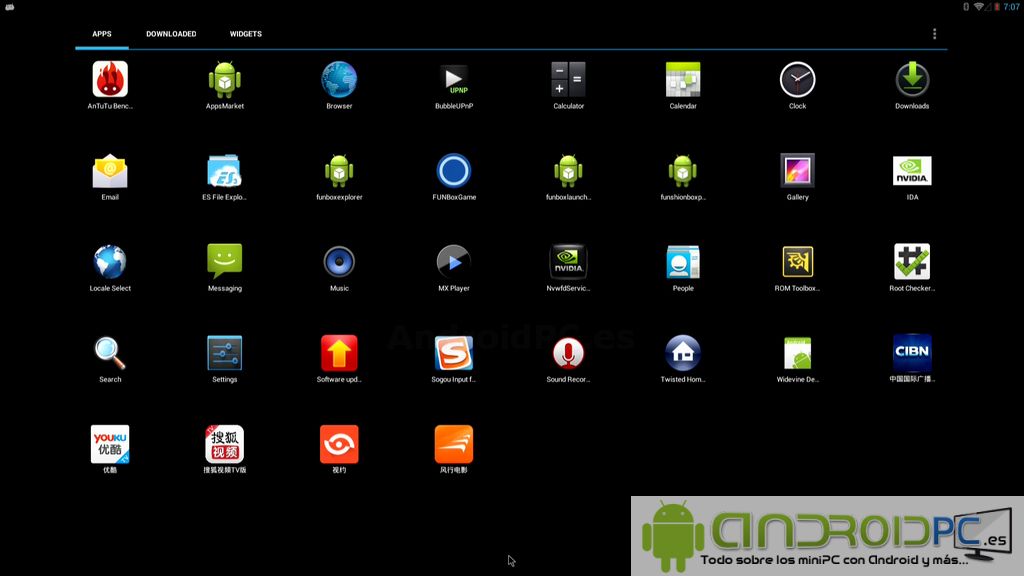Image resolution: width=1024 pixels, height=576 pixels.
Task: Open the three-dot overflow menu
Action: (934, 34)
